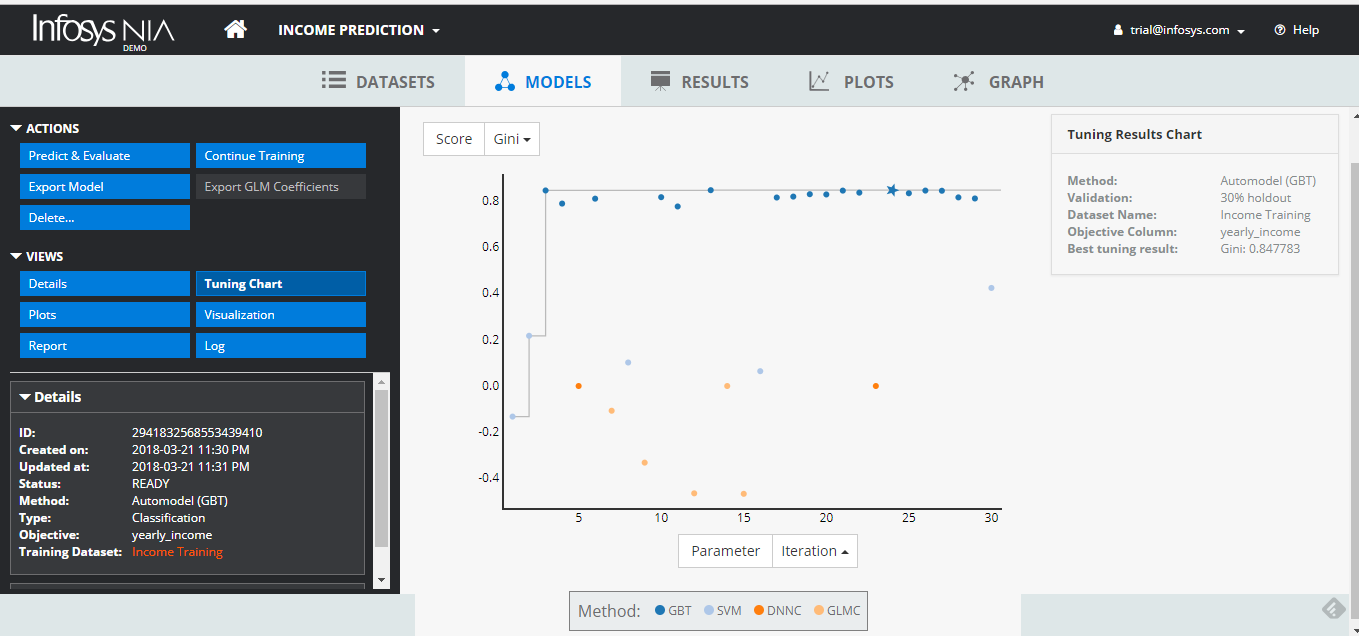Open the INCOME PREDICTION project dropdown
This screenshot has width=1359, height=636.
point(359,30)
